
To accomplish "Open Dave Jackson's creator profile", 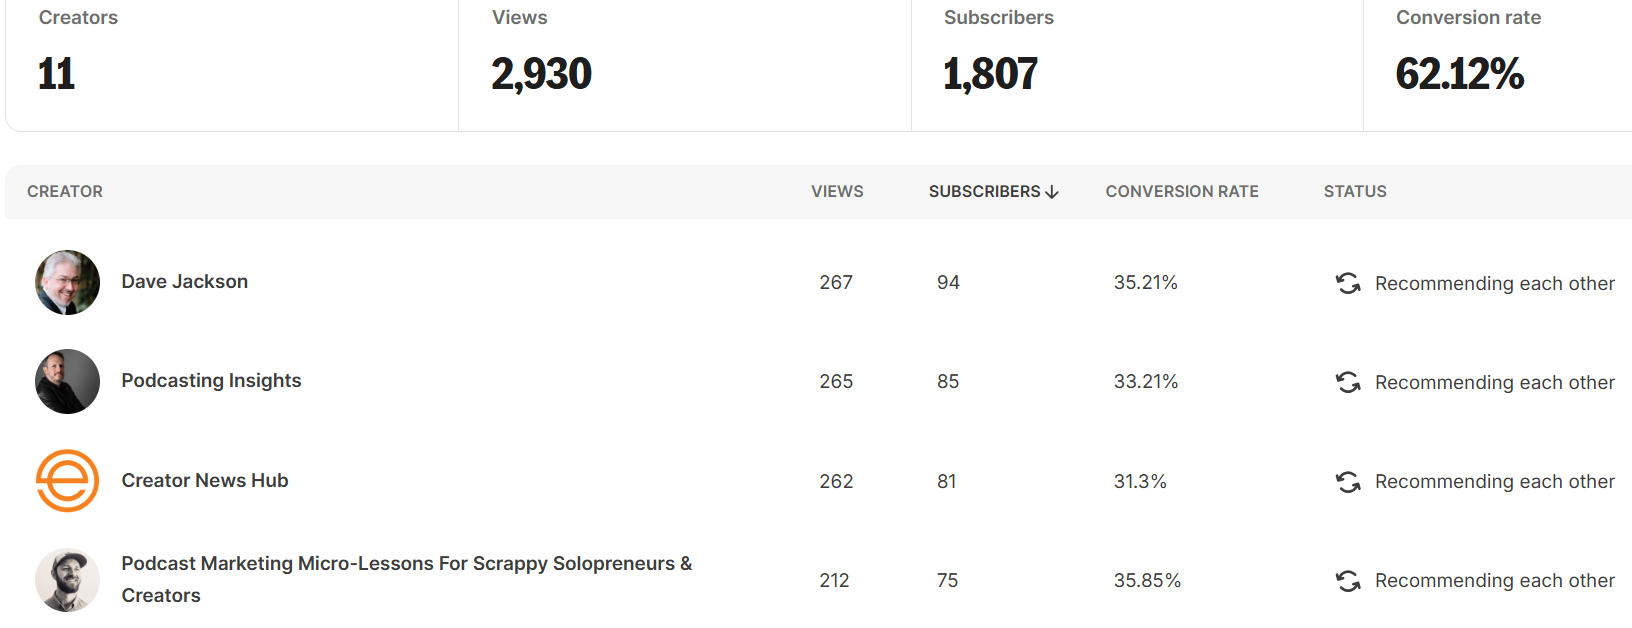I will click(184, 281).
